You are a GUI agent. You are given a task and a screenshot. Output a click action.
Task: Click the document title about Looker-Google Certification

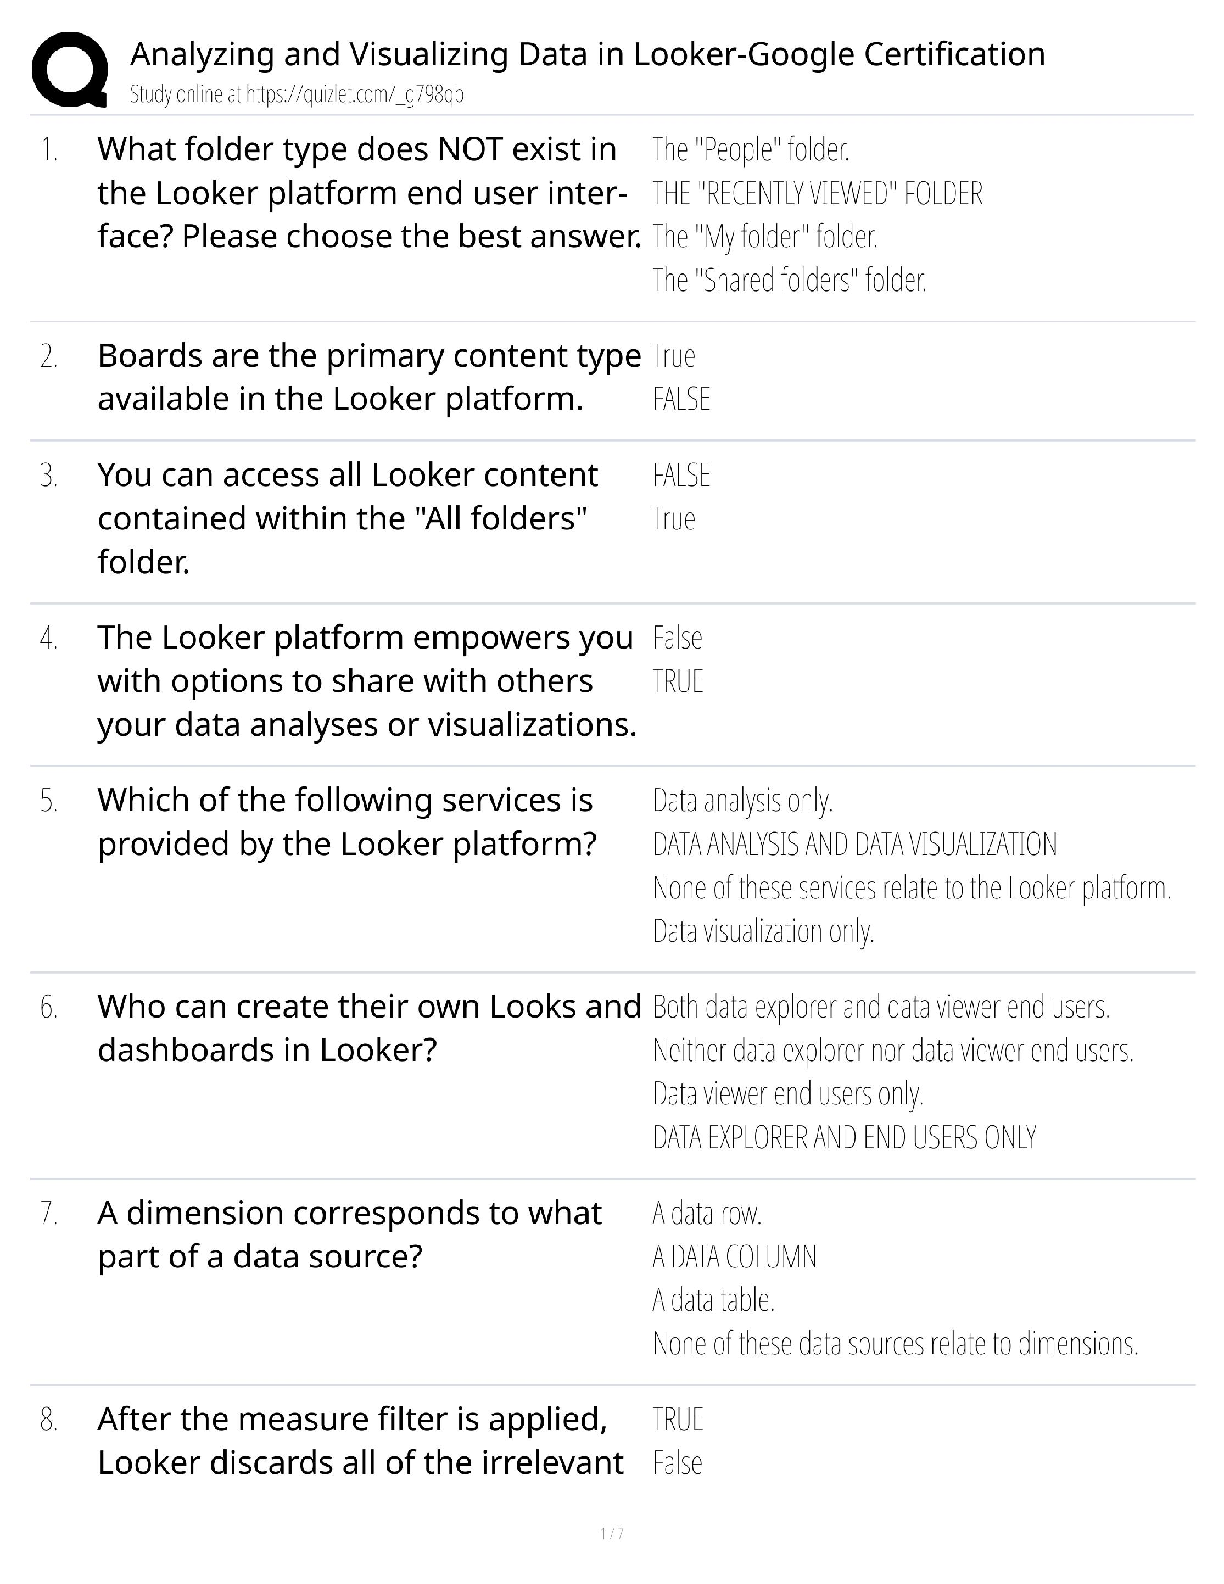point(587,54)
